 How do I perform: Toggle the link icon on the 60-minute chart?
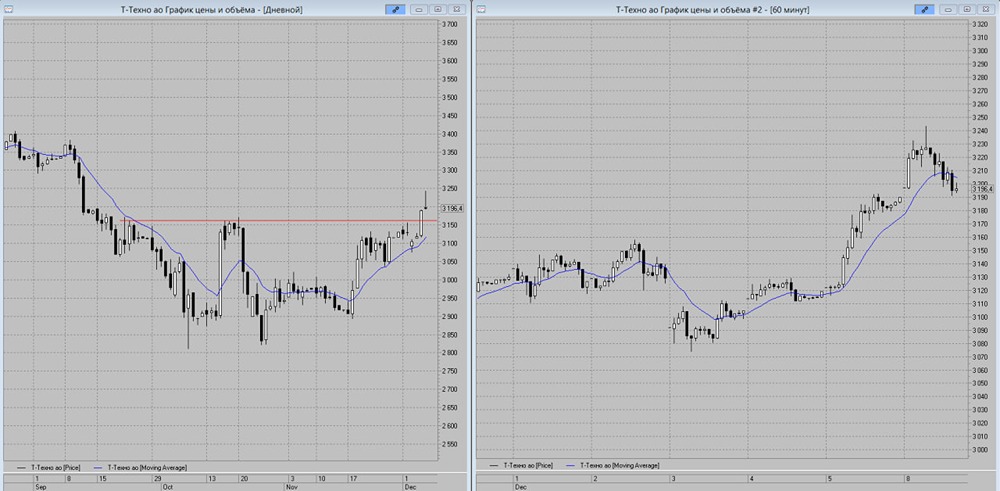point(922,8)
